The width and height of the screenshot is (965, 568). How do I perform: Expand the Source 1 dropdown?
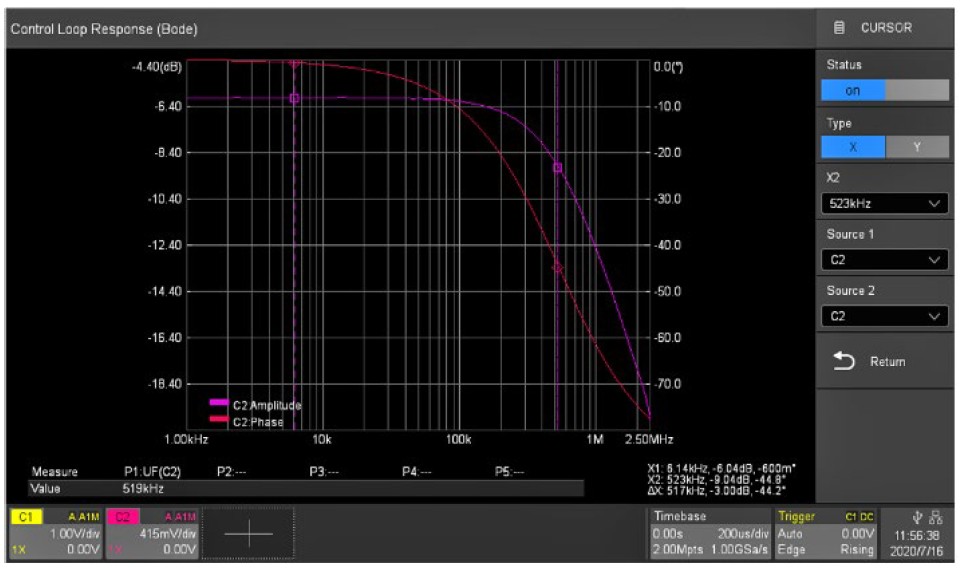(884, 260)
